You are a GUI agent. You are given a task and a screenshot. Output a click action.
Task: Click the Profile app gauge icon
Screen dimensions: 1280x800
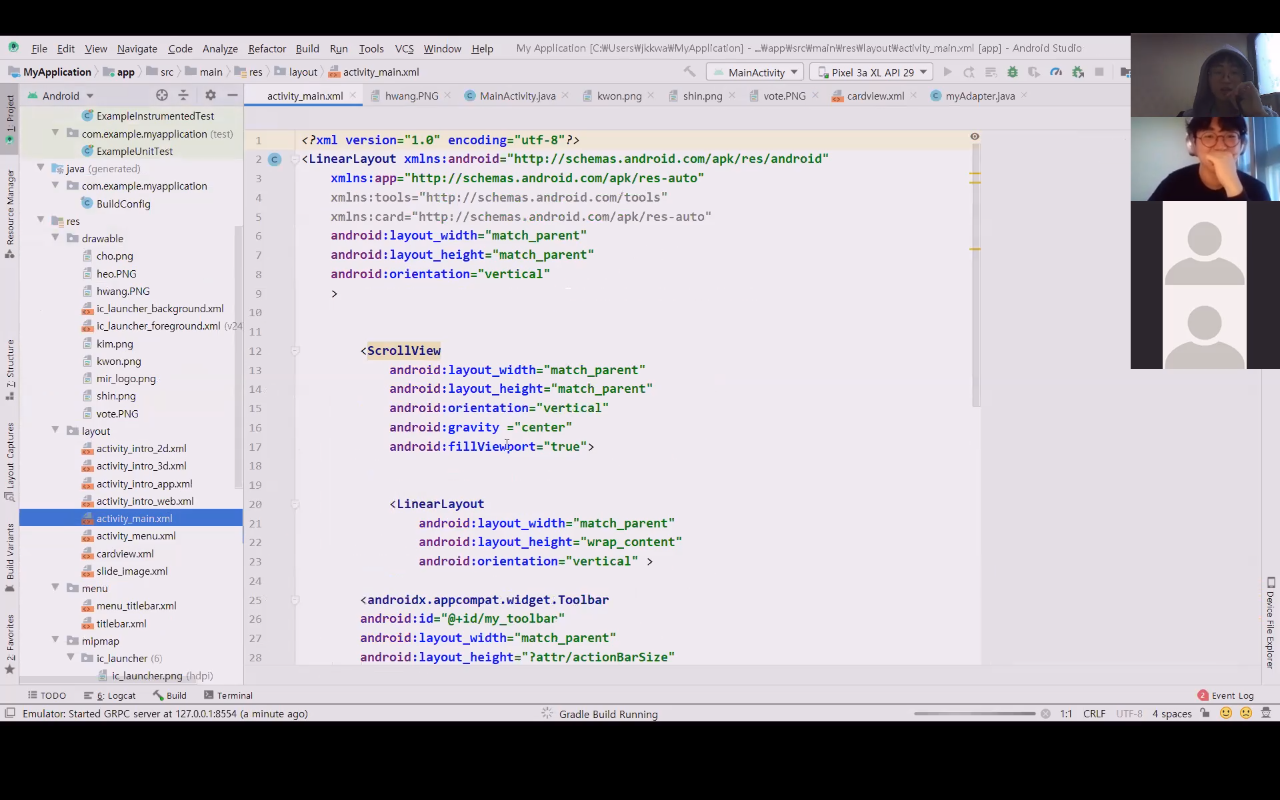[1056, 72]
